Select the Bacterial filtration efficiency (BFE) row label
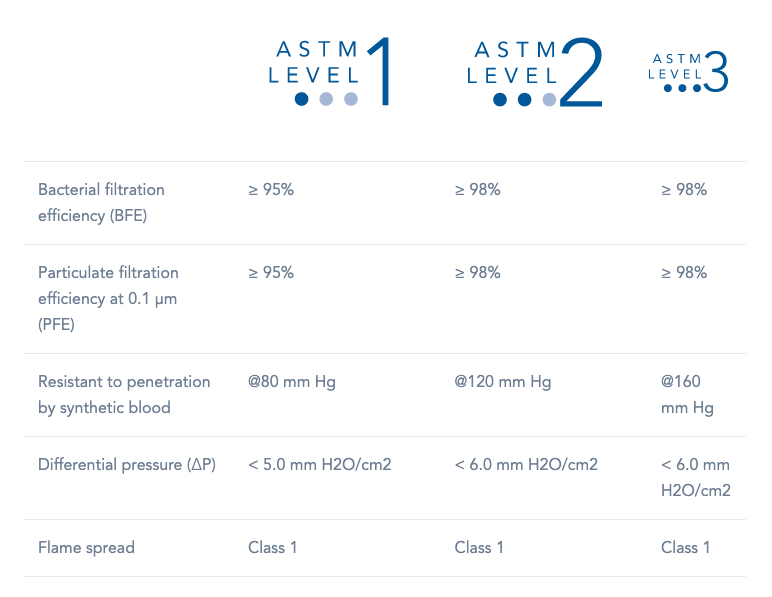772x597 pixels. [x=101, y=202]
